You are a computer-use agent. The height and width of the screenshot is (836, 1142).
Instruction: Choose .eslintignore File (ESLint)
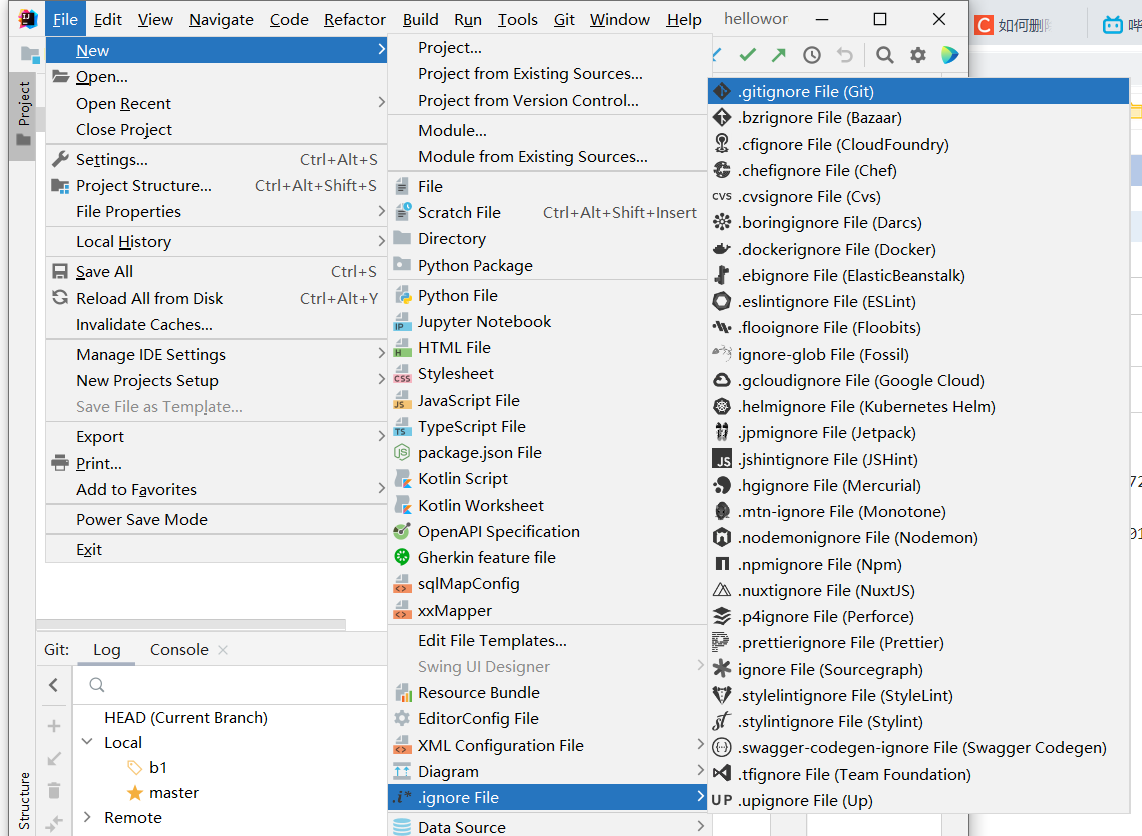918,301
